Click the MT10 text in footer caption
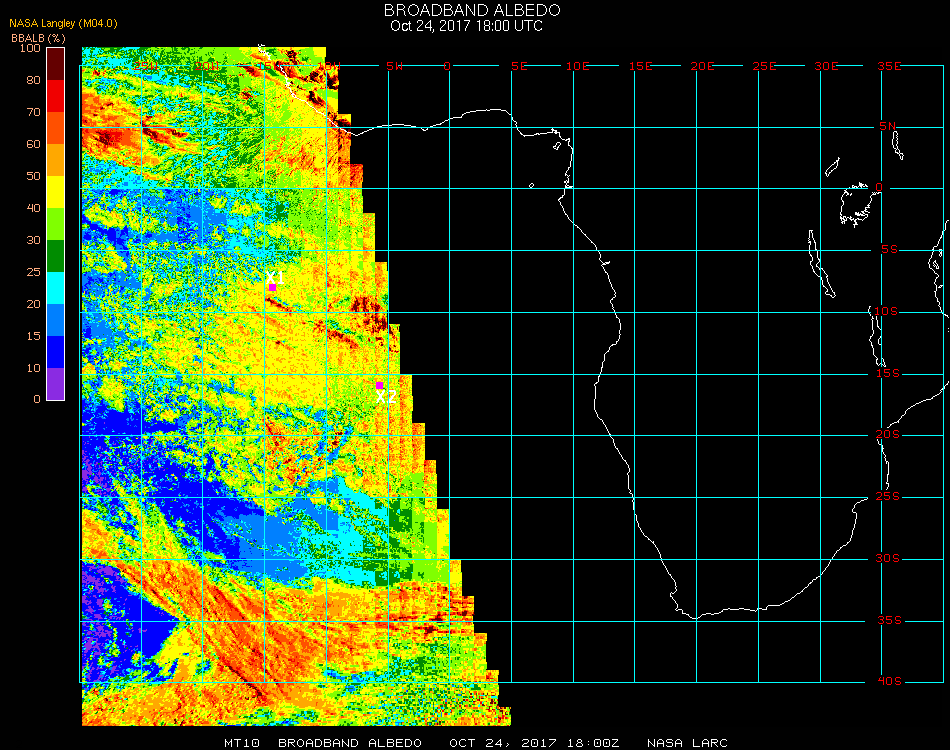This screenshot has height=750, width=950. tap(242, 743)
